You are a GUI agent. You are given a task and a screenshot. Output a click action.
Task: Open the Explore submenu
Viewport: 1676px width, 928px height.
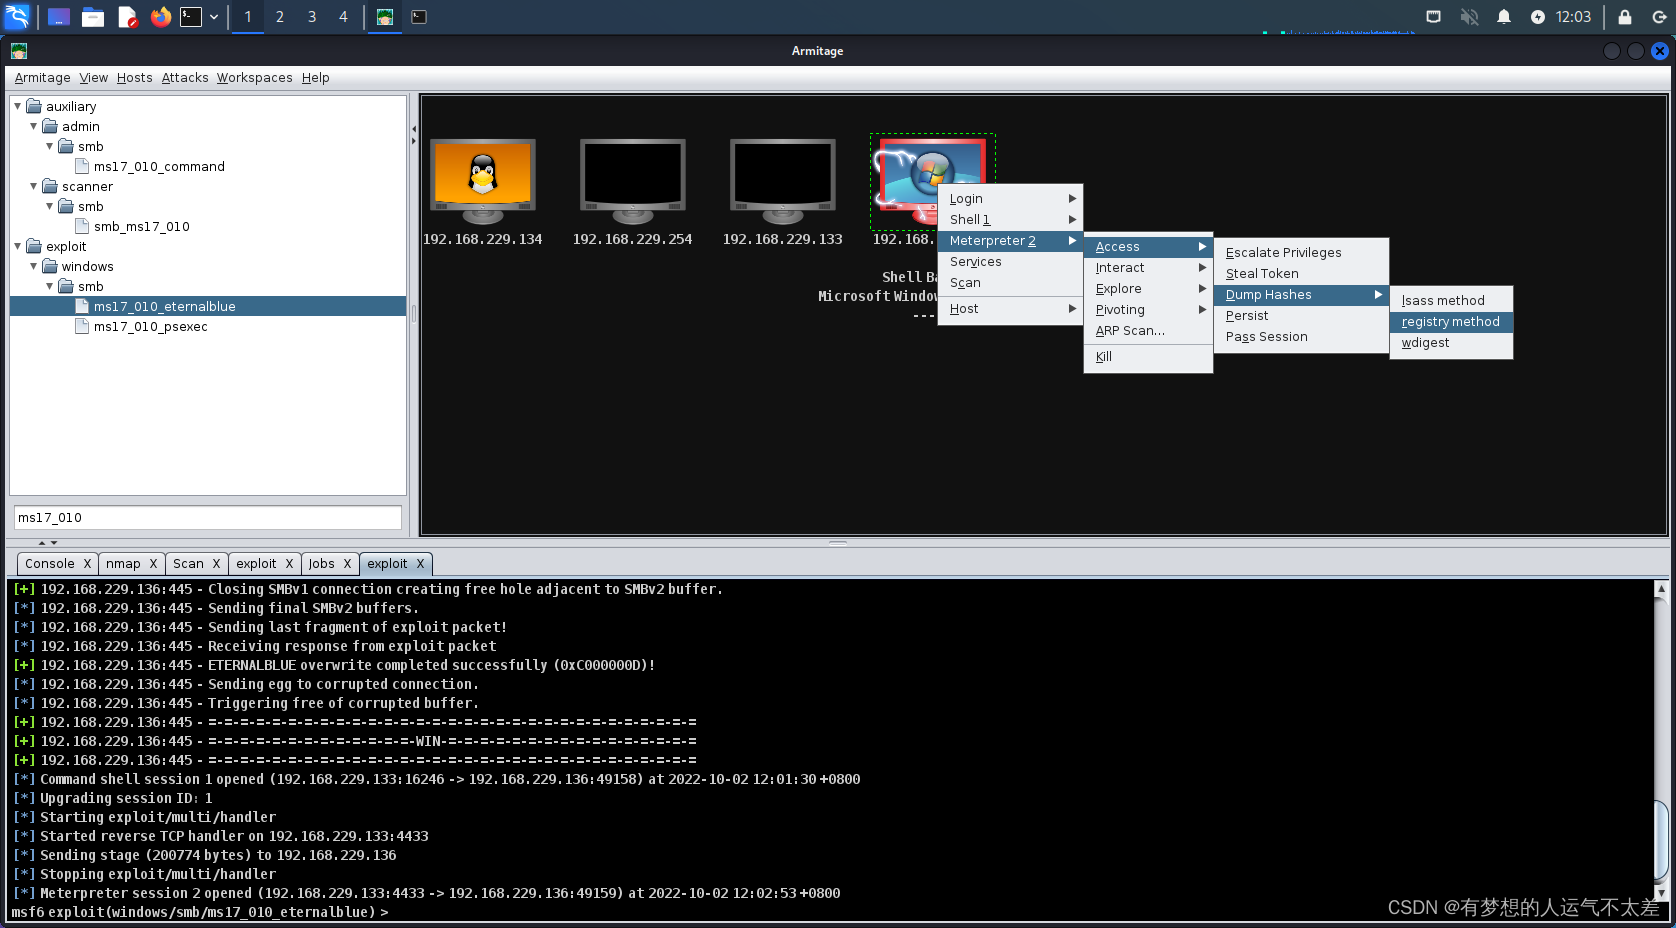click(1148, 289)
